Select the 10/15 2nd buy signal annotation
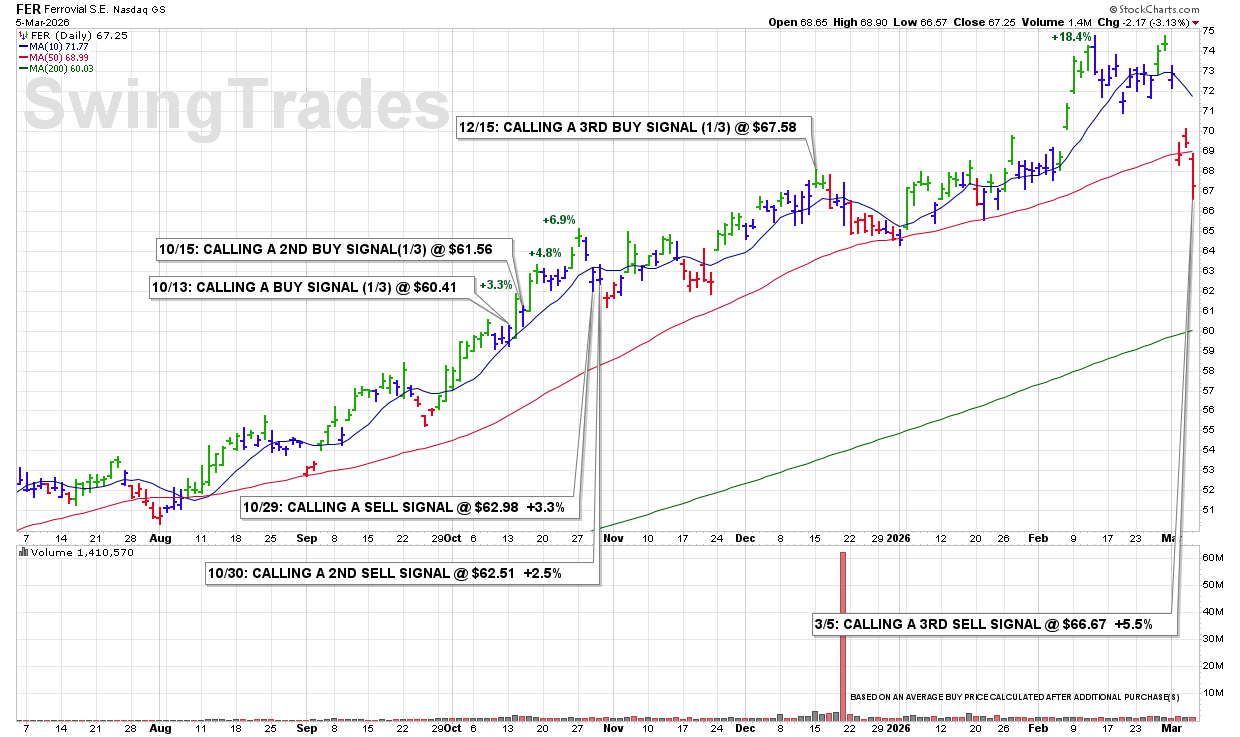Image resolution: width=1240 pixels, height=737 pixels. pos(332,249)
